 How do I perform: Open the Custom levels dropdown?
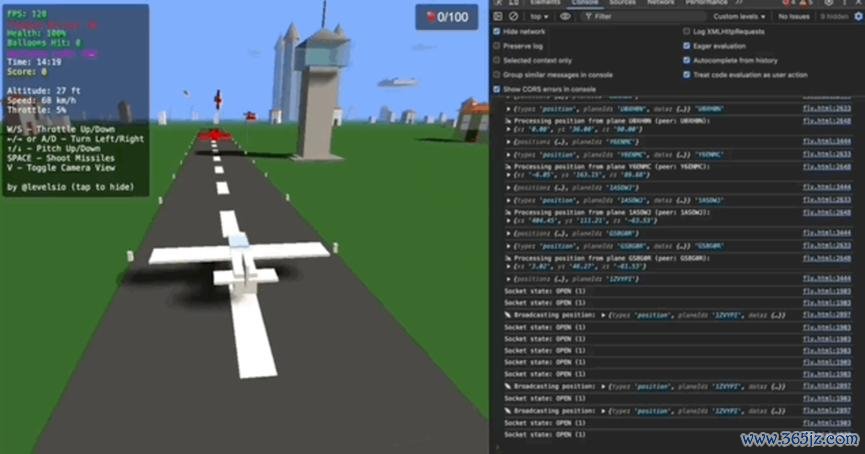click(739, 17)
